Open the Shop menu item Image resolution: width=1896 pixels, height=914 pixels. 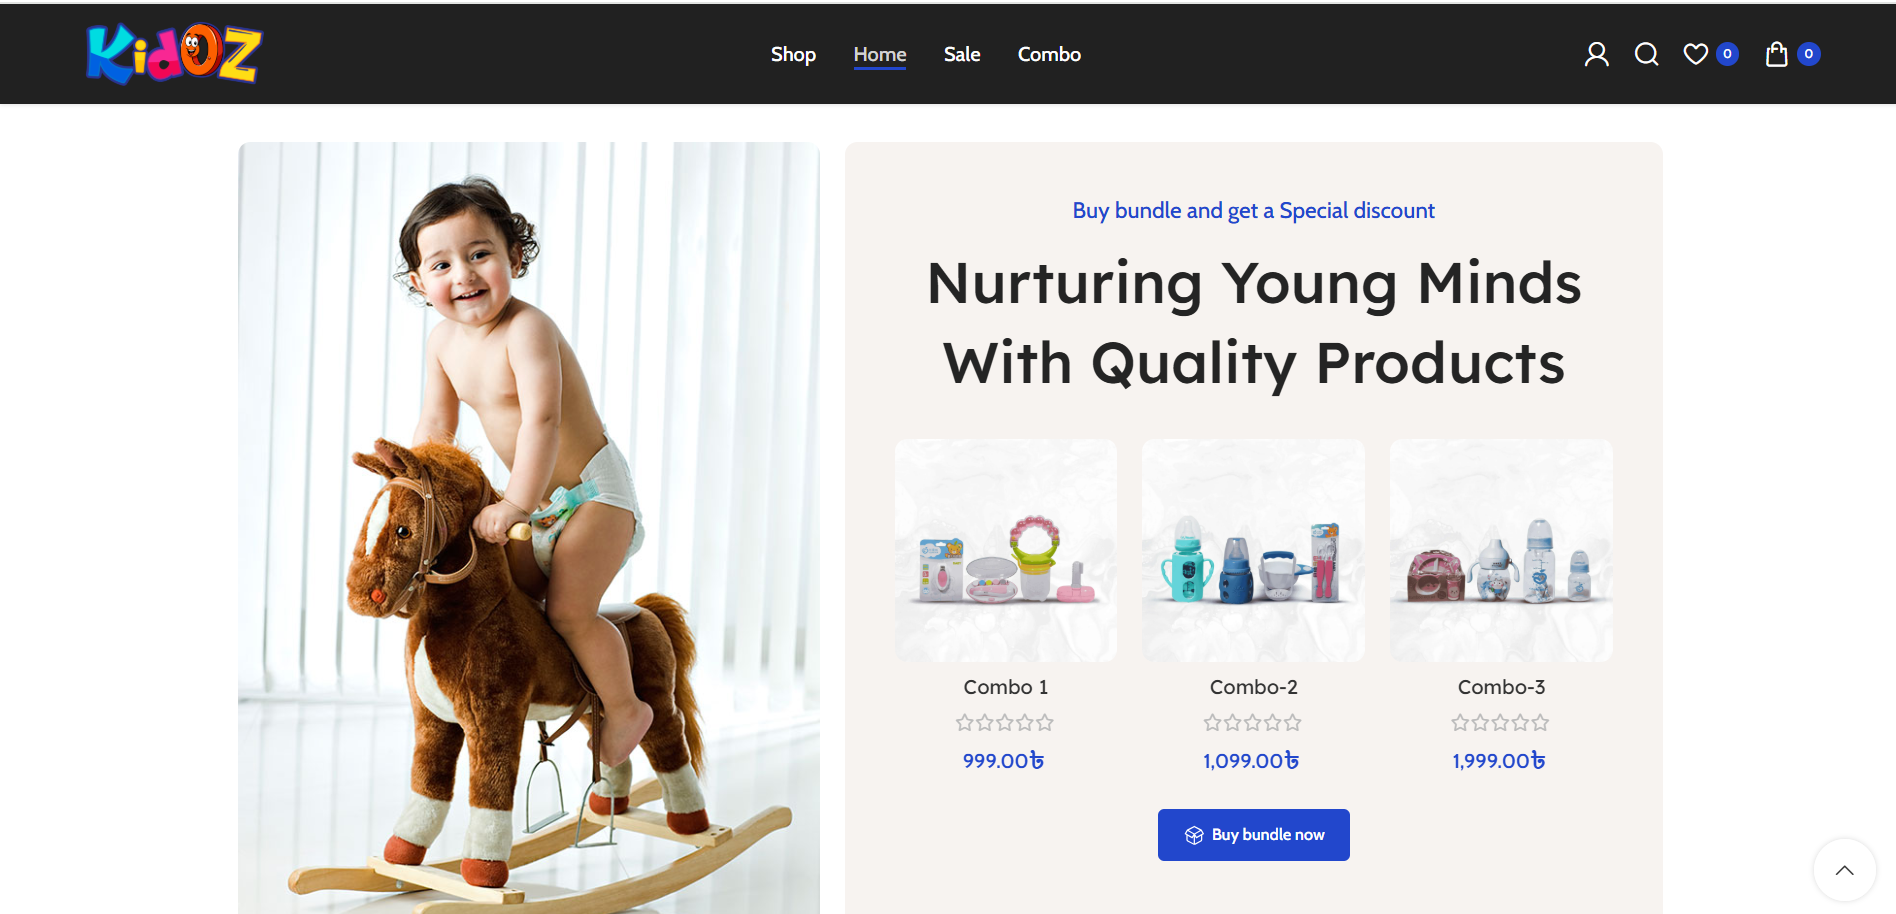[x=793, y=54]
